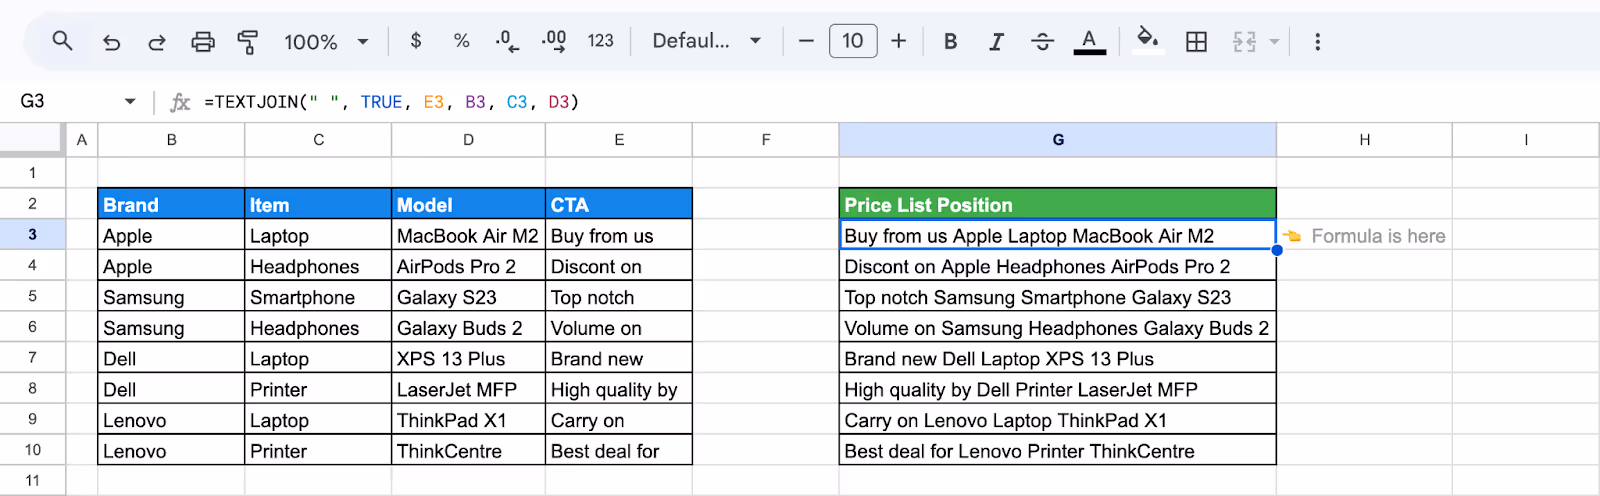Select Model cell containing ThinkCentre
1600x496 pixels.
[468, 450]
